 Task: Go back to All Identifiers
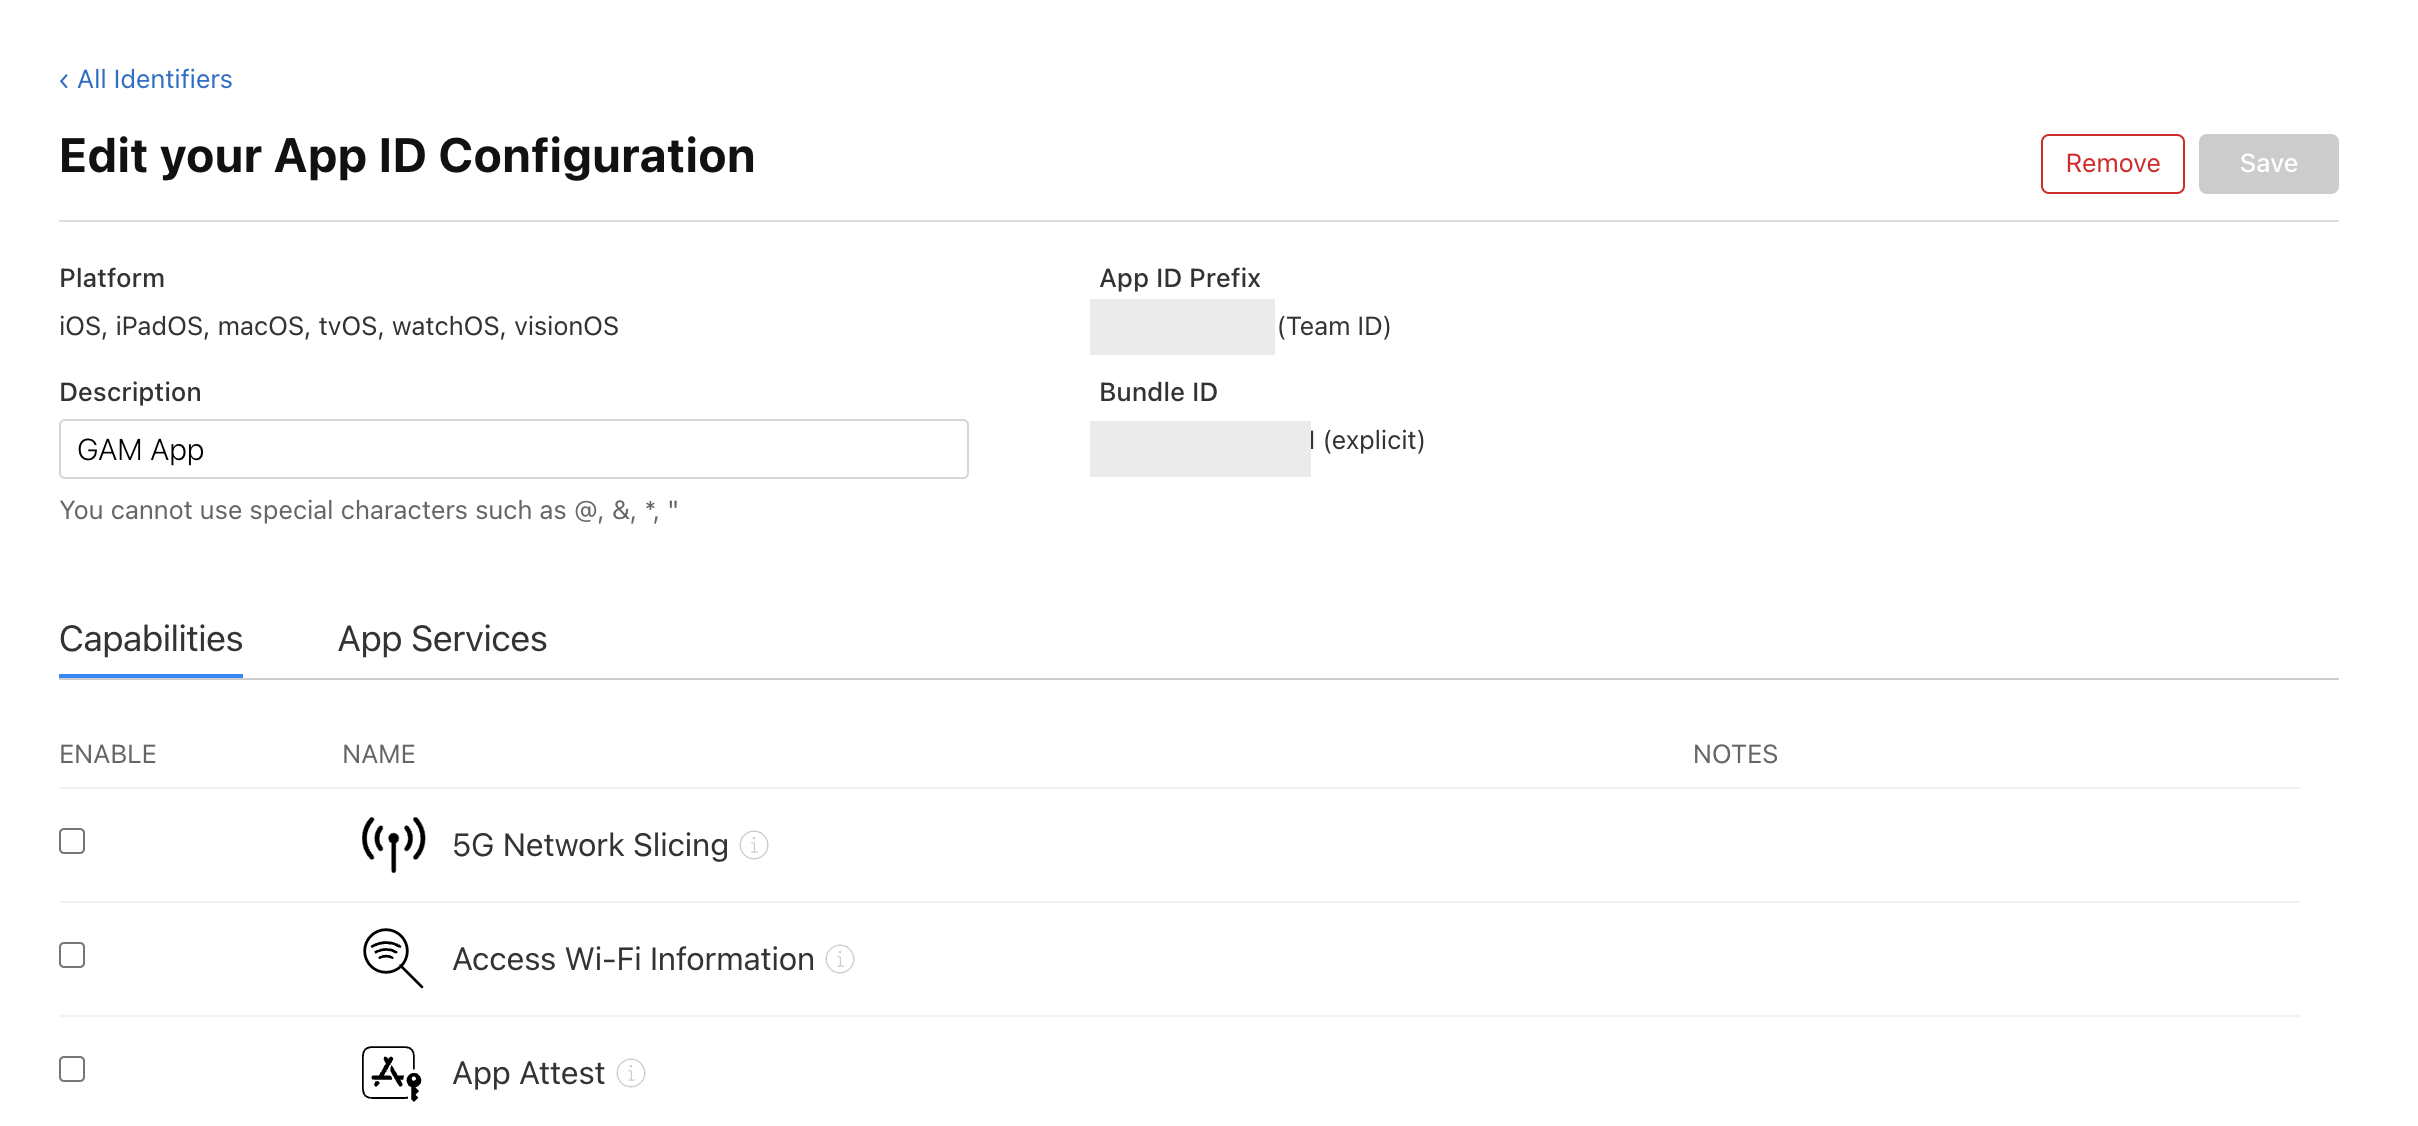point(154,79)
